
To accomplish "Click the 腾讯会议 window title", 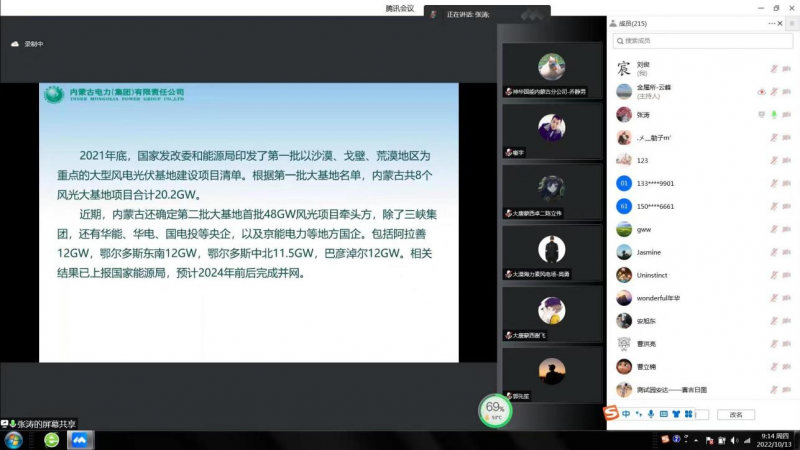I will click(x=400, y=8).
